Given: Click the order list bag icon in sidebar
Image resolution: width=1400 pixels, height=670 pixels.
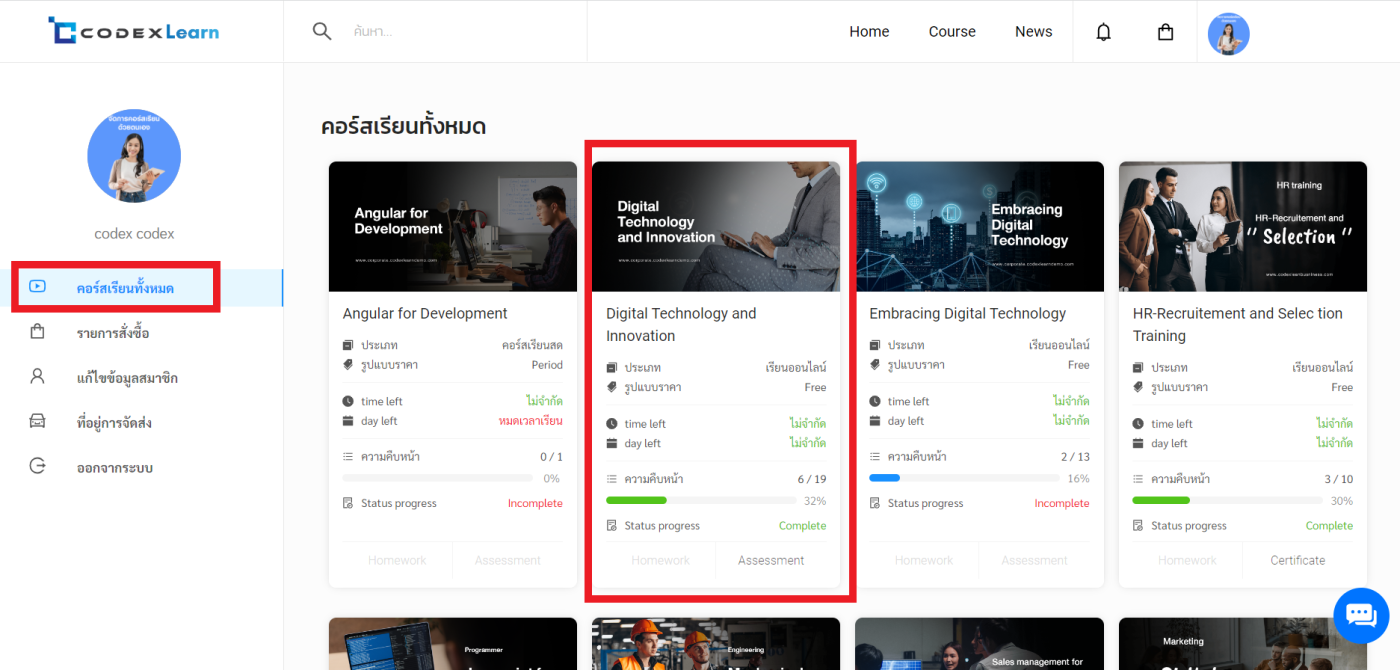Looking at the screenshot, I should [x=38, y=332].
